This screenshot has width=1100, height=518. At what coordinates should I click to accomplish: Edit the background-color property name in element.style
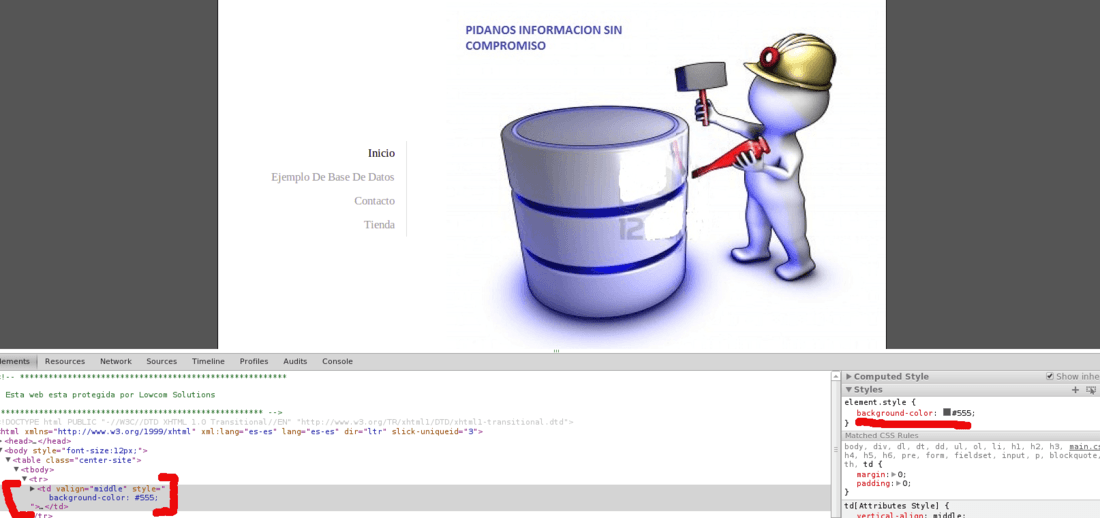(896, 413)
